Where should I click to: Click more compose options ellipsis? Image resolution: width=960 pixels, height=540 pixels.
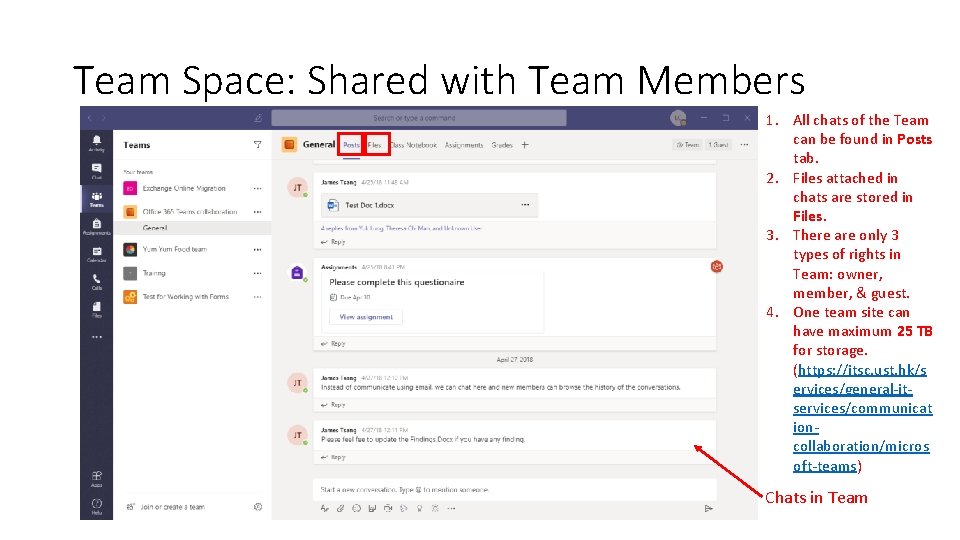point(451,508)
